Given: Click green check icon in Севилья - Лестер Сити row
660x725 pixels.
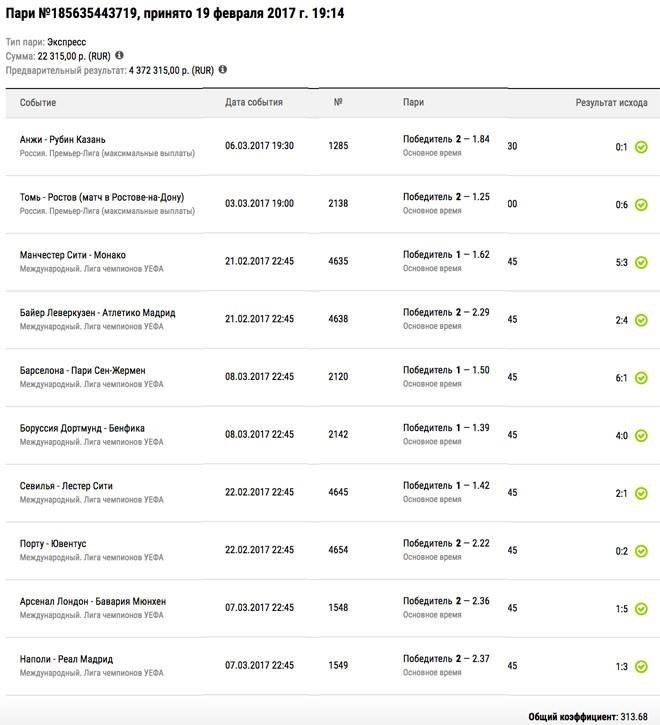Looking at the screenshot, I should 641,493.
